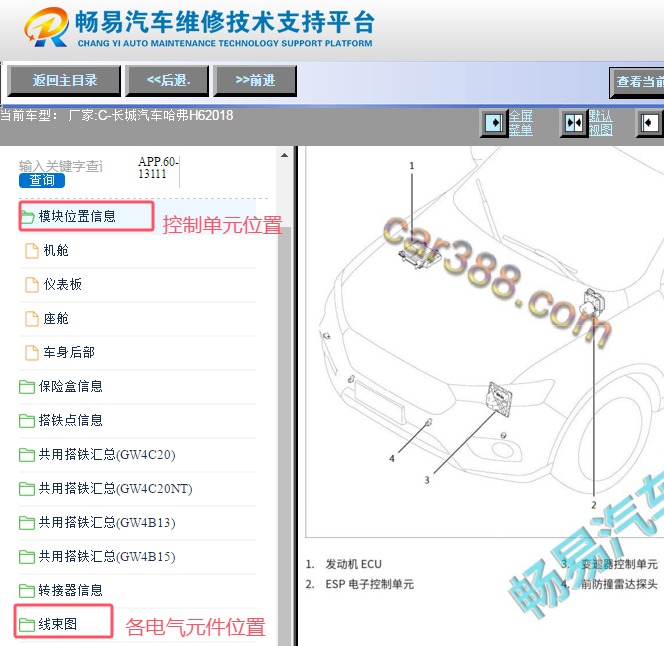Viewport: 664px width, 646px height.
Task: Click the left-arrow layout icon on the right edge
Action: pos(650,123)
